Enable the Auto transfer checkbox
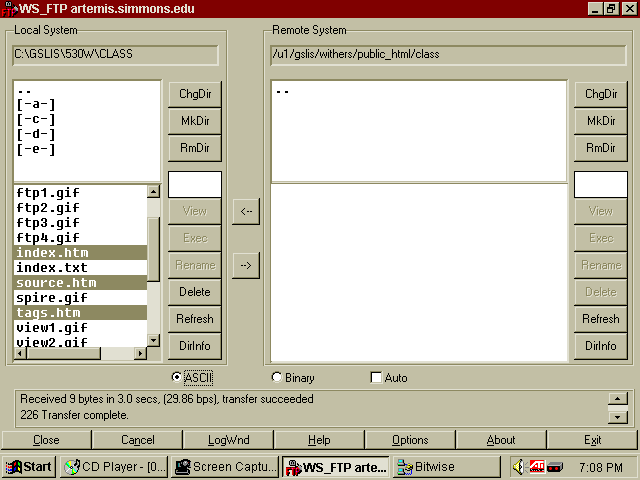 [x=376, y=378]
